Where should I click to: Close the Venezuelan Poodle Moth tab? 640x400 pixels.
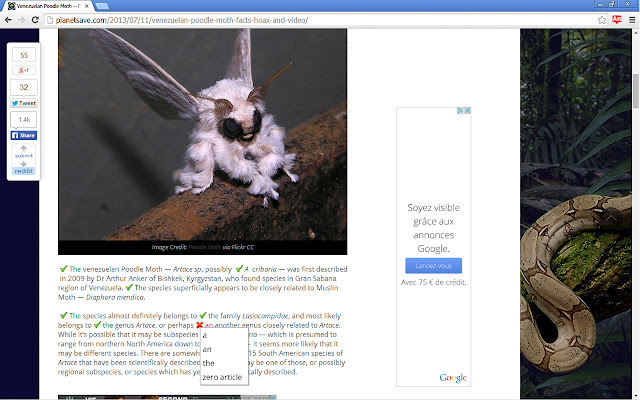[87, 6]
